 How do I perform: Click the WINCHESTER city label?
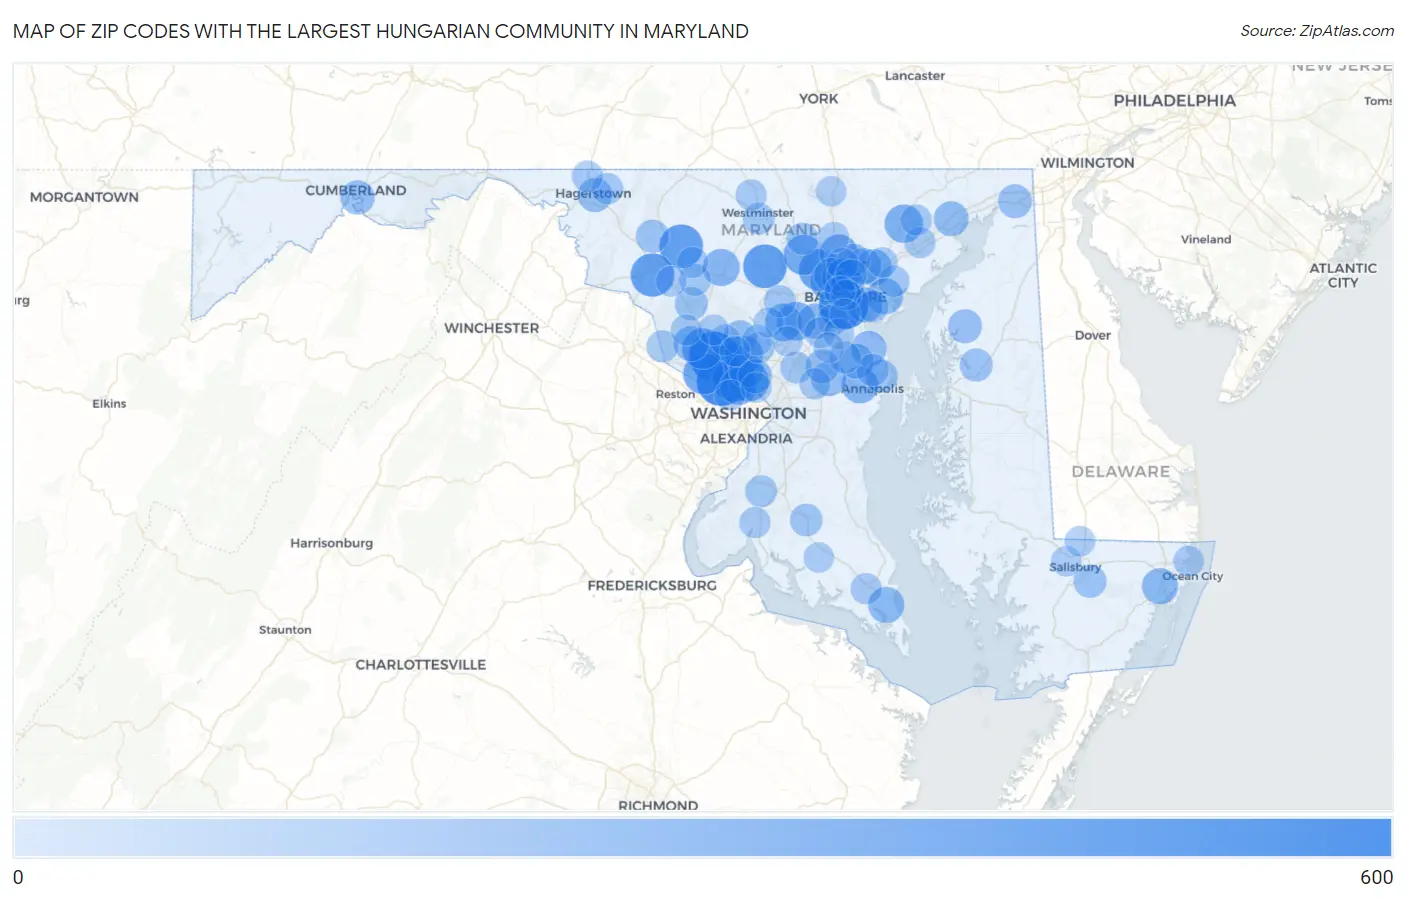point(491,328)
